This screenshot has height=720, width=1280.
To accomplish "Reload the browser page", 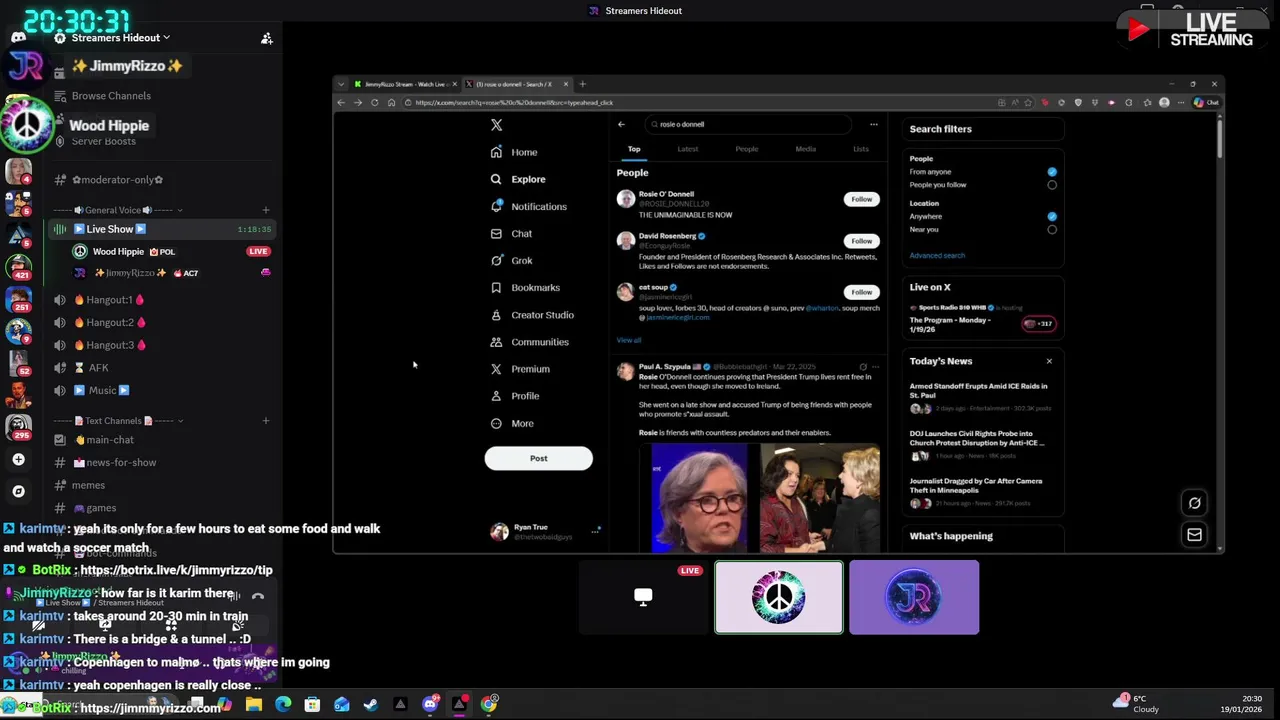I will pos(375,102).
